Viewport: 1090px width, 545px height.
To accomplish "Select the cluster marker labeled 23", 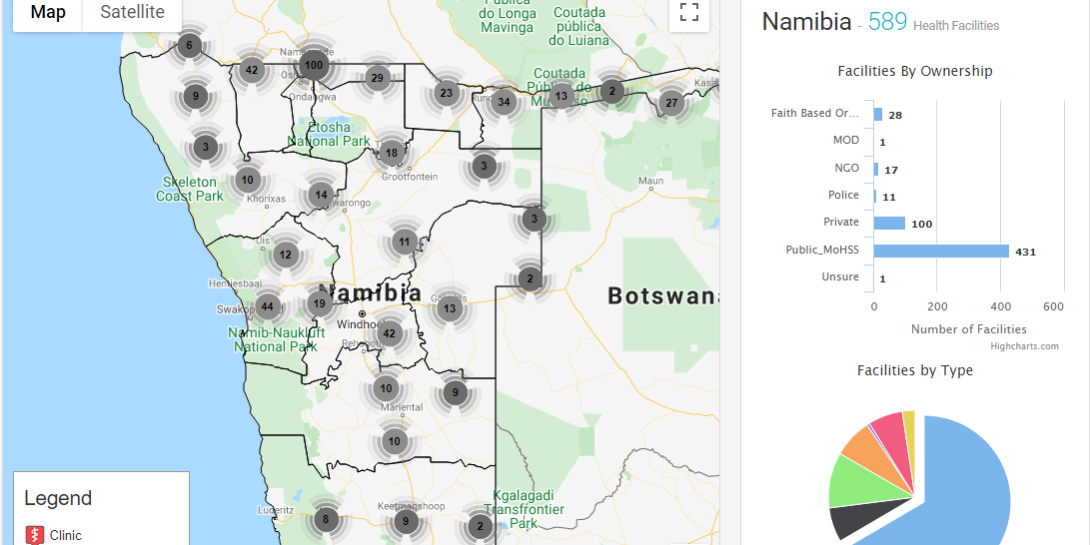I will (446, 94).
